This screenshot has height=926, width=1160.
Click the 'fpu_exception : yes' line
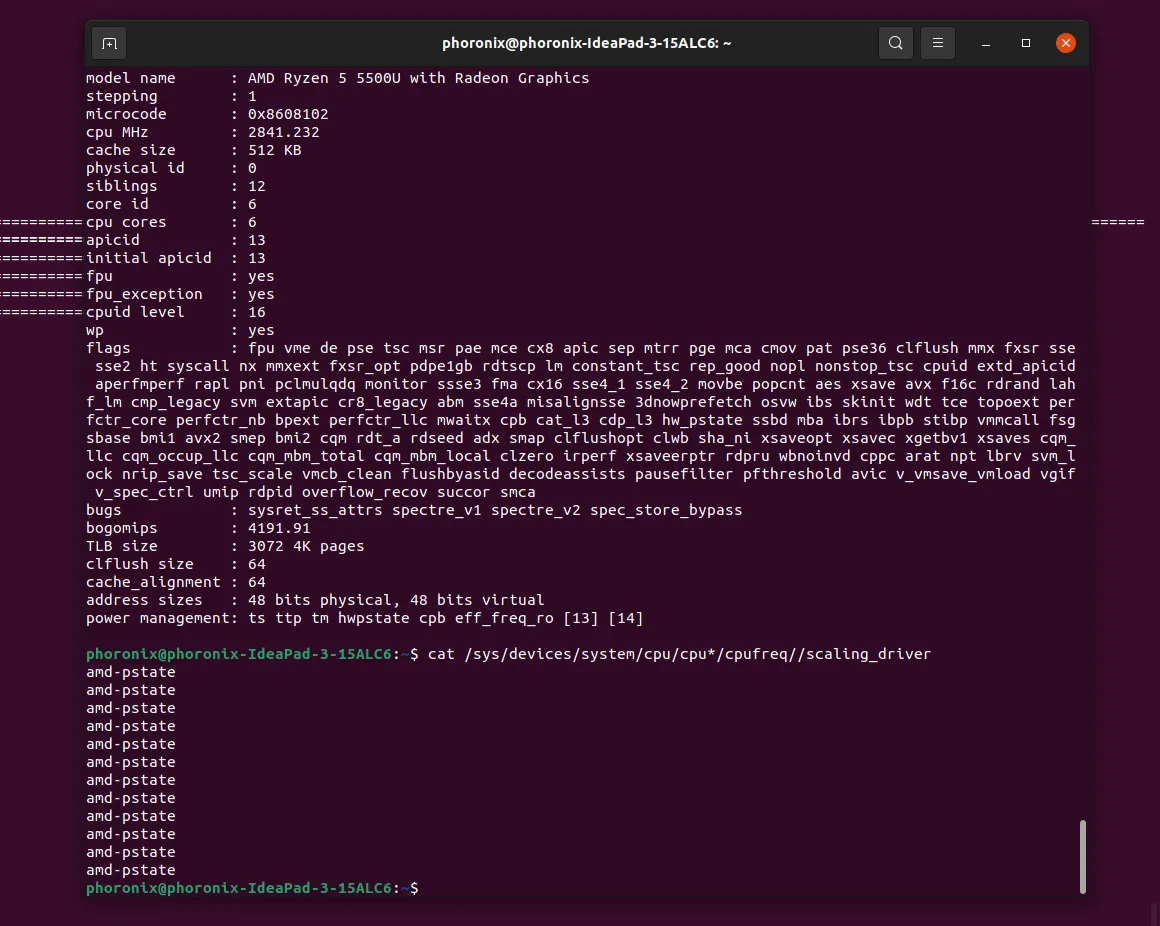(x=180, y=294)
